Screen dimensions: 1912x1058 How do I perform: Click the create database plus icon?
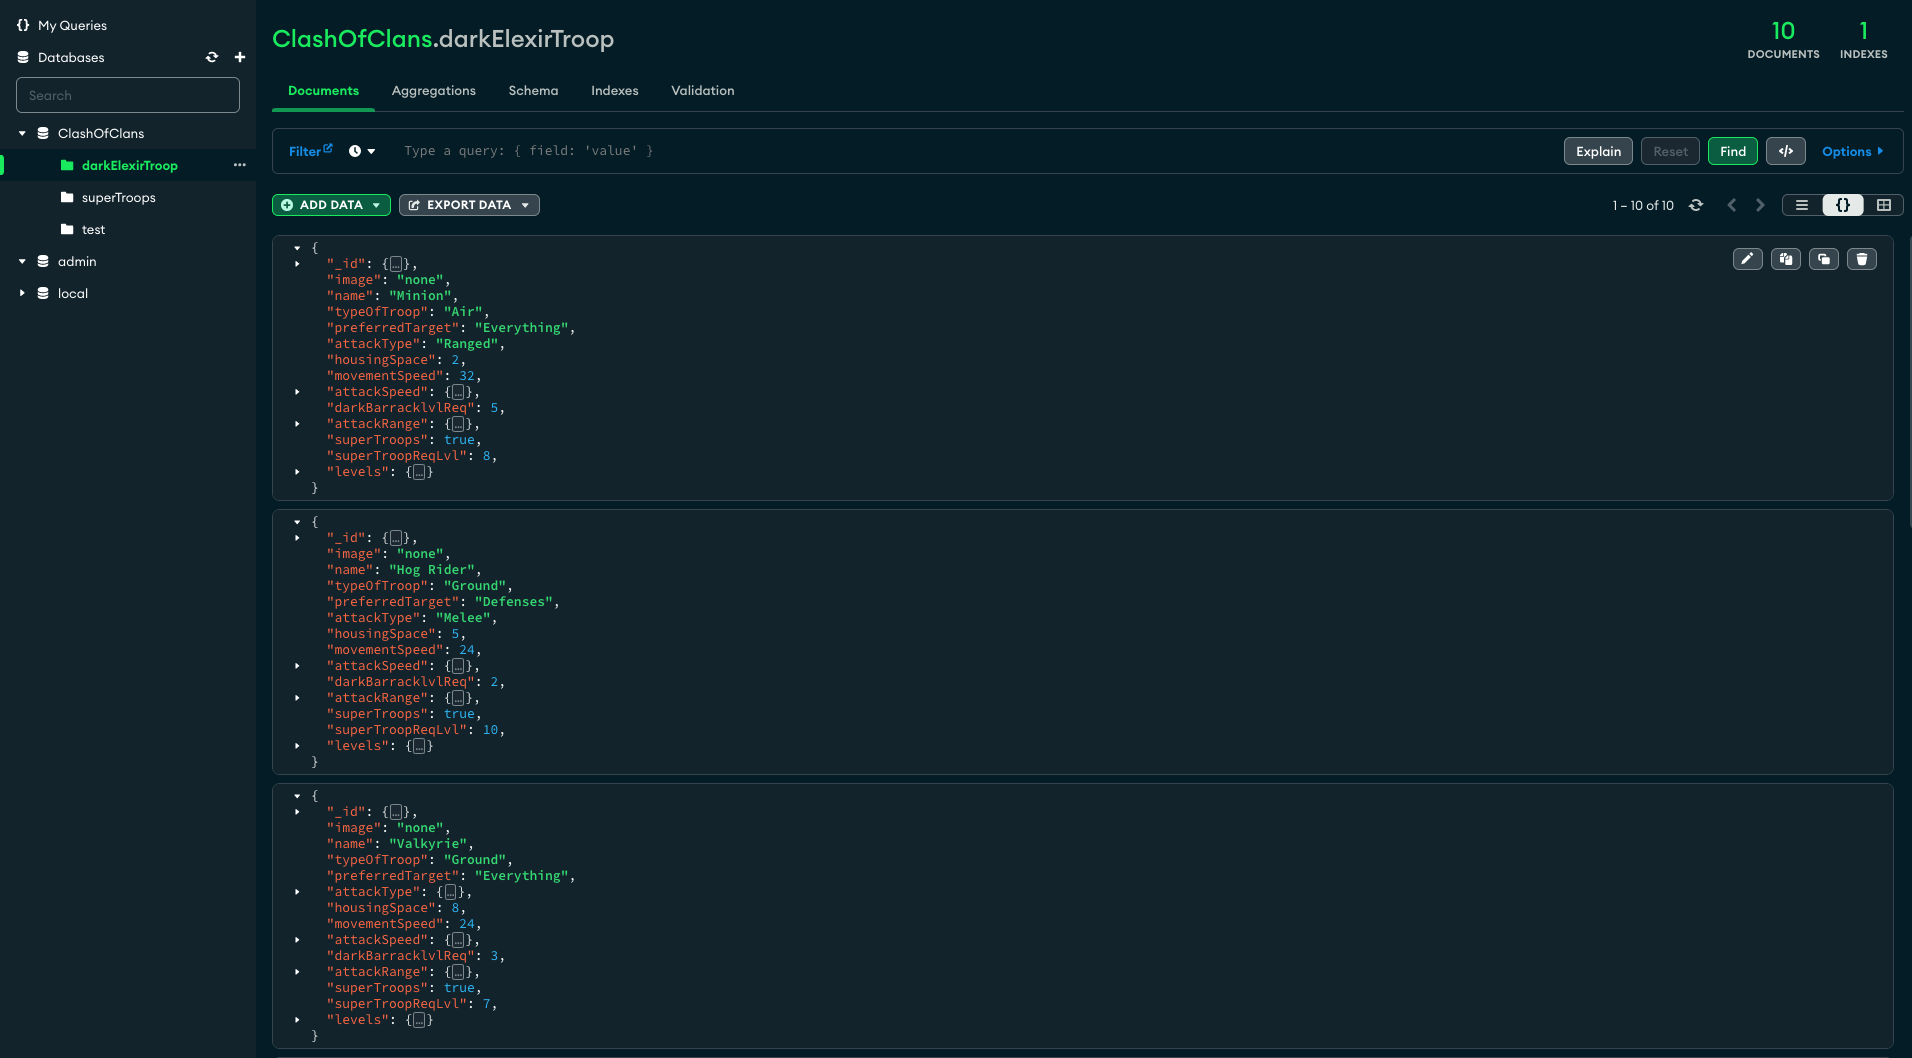pyautogui.click(x=239, y=57)
